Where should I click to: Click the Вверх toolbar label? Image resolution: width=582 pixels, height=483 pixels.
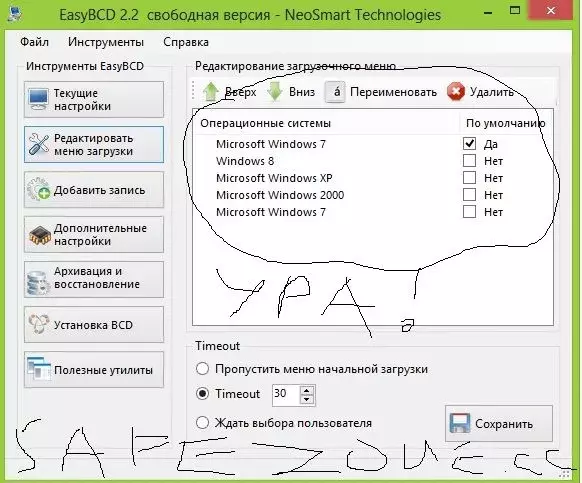coord(241,92)
